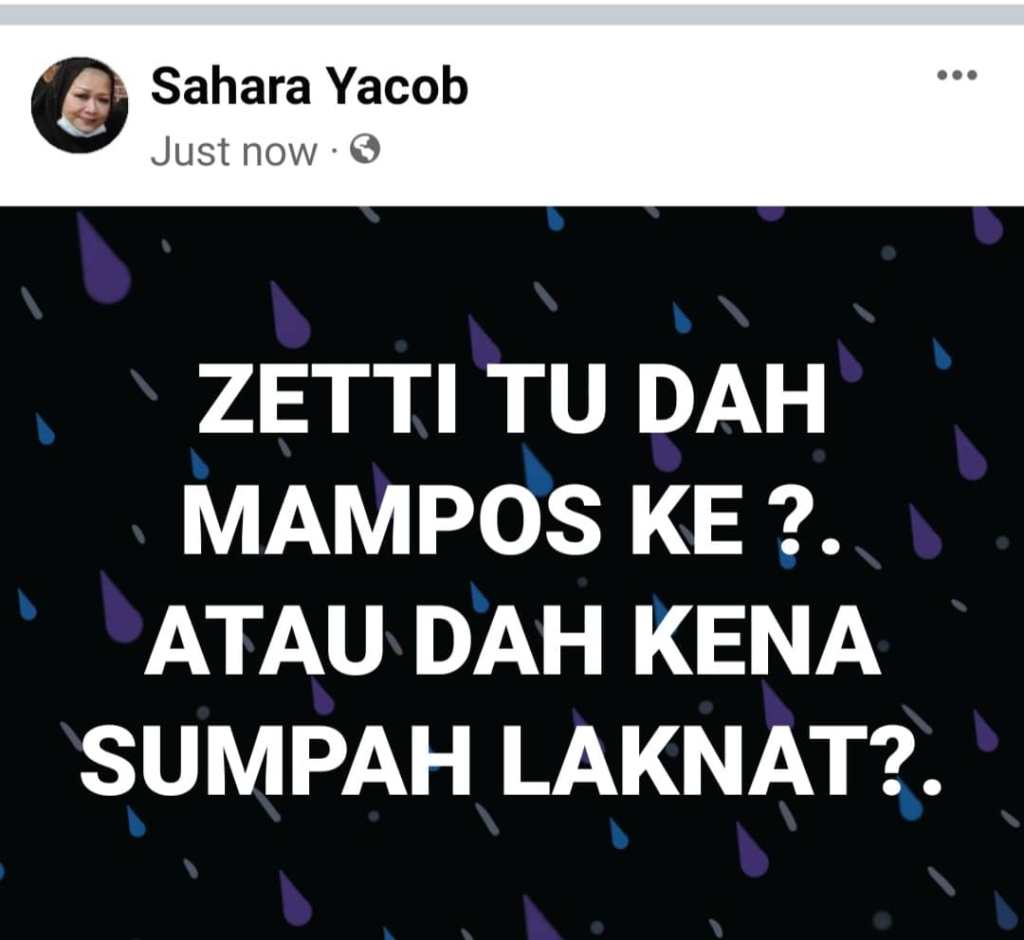Click the word "DAH" in the first line

click(x=731, y=398)
